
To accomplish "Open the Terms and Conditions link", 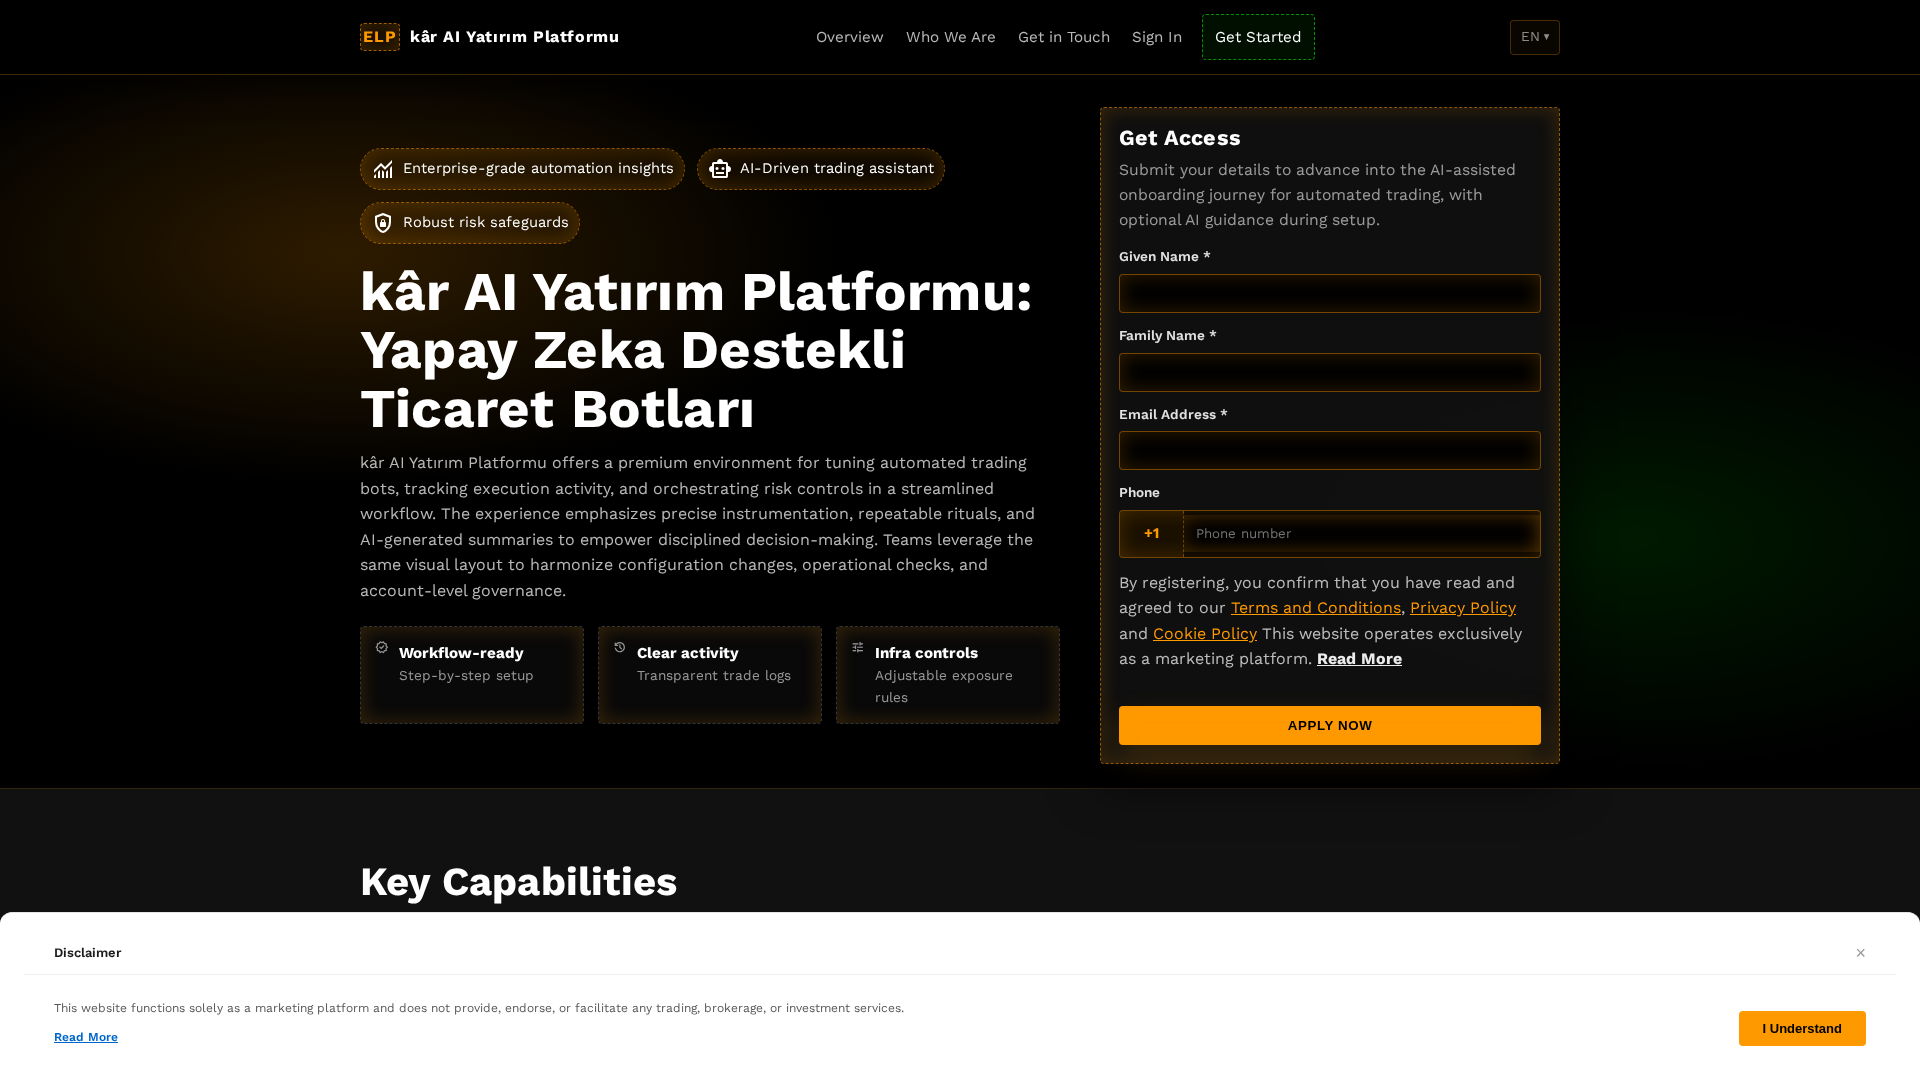I will click(1316, 608).
